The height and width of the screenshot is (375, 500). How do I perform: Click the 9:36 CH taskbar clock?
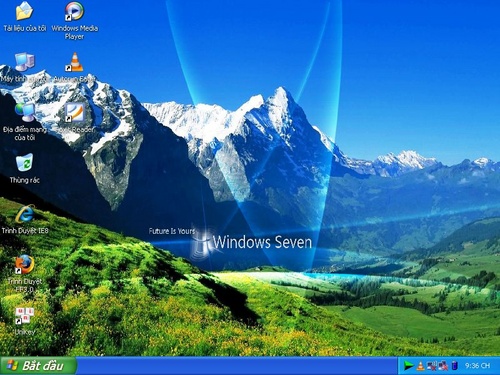[477, 366]
